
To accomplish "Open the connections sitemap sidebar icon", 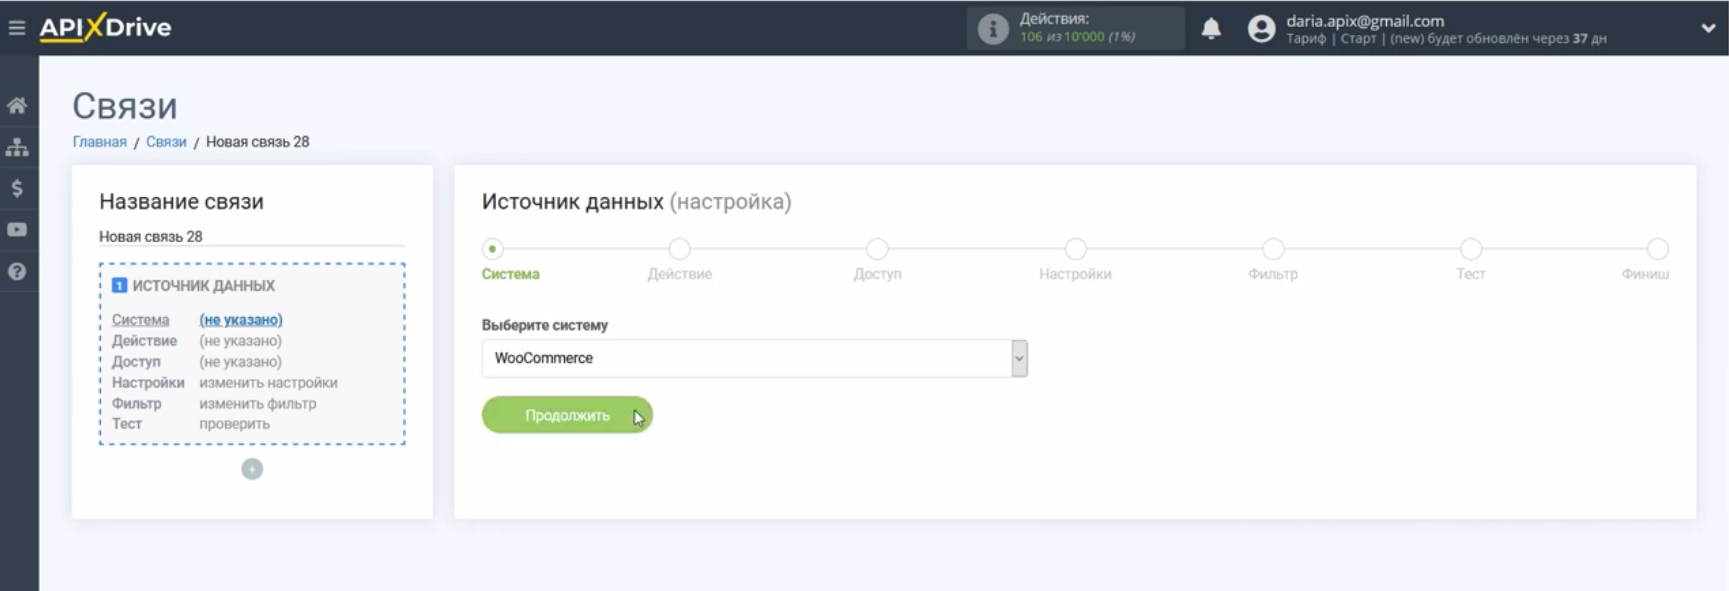I will pyautogui.click(x=17, y=147).
